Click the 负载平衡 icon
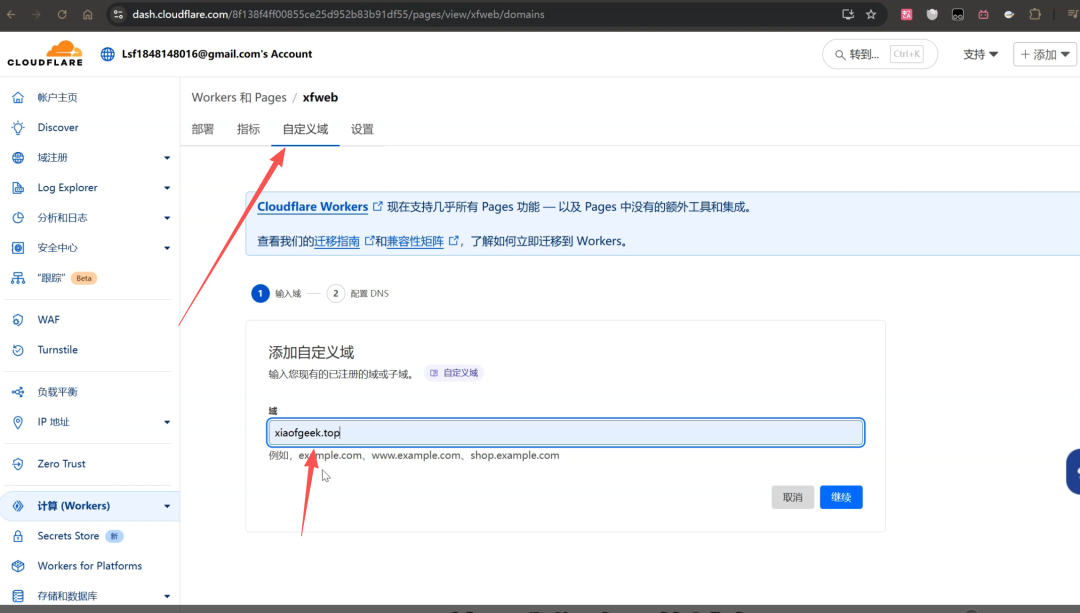The height and width of the screenshot is (613, 1080). click(x=18, y=392)
